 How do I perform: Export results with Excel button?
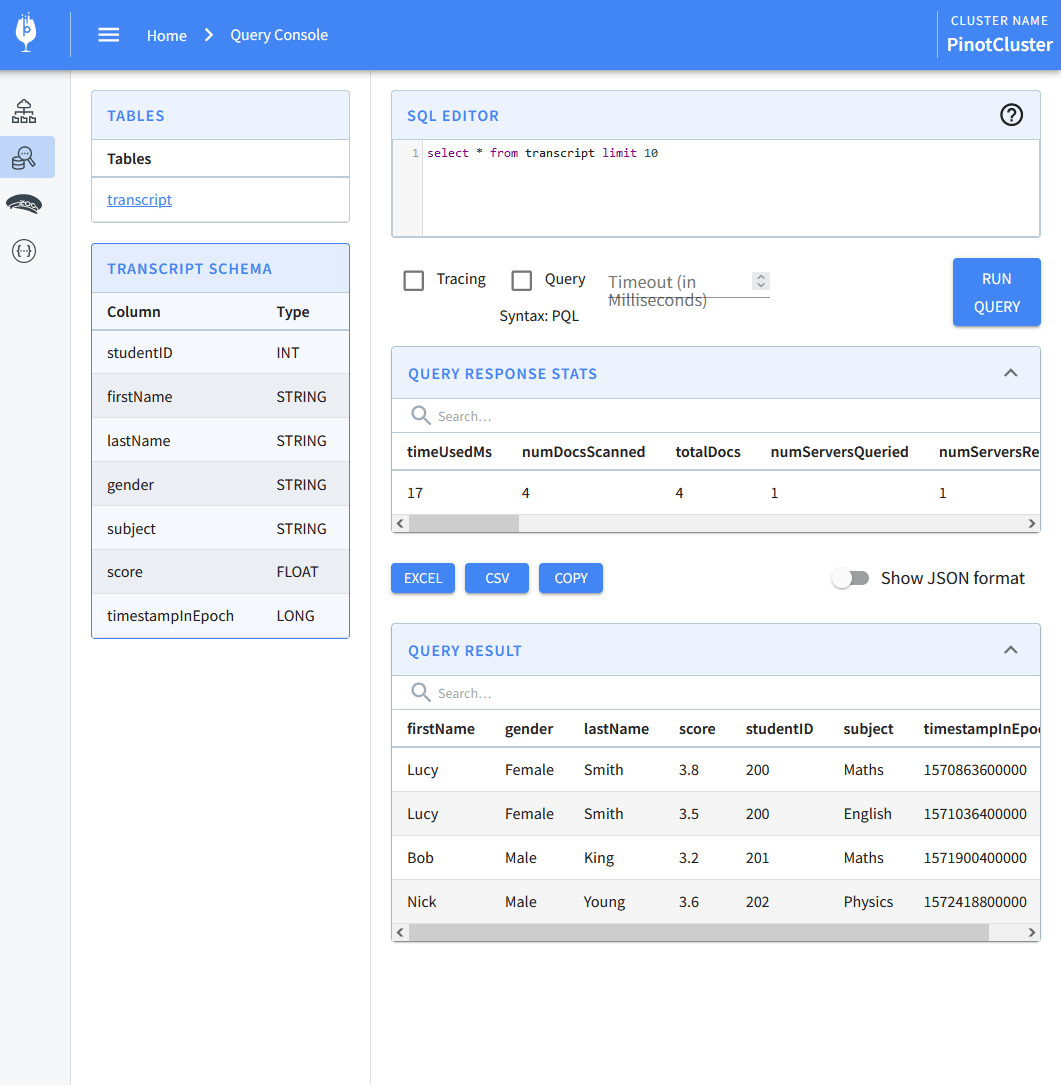click(423, 578)
